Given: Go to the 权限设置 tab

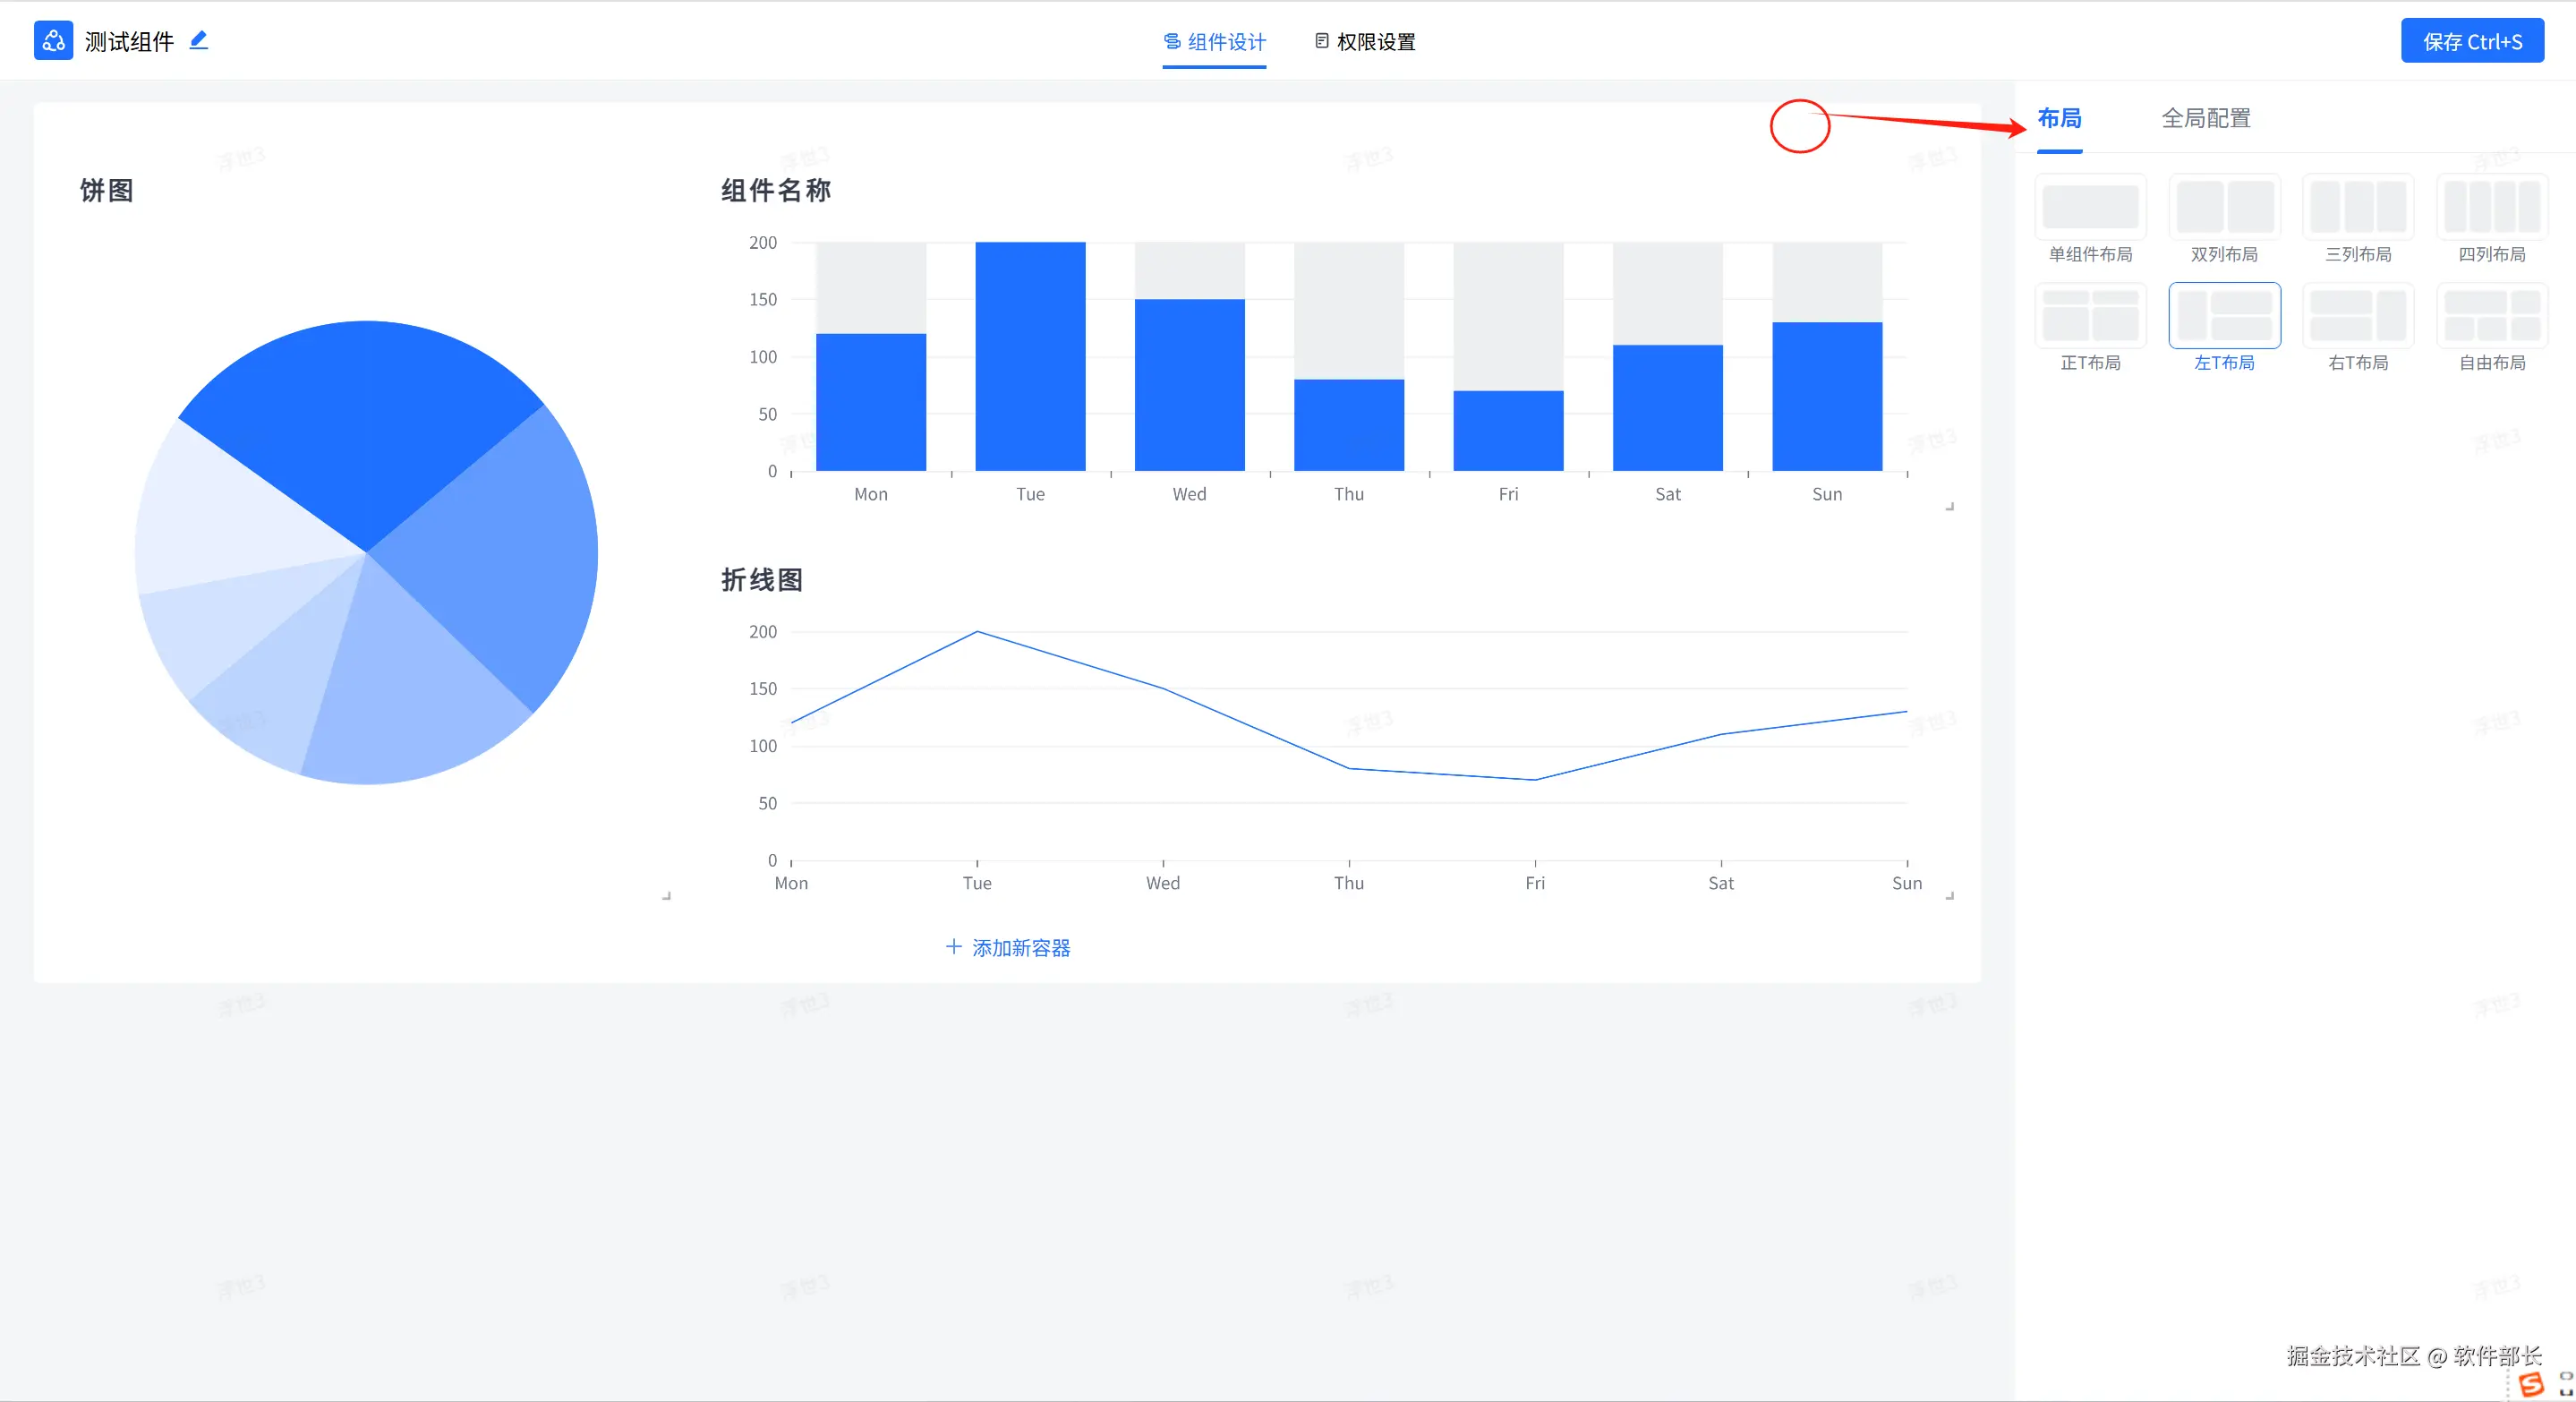Looking at the screenshot, I should (1365, 42).
